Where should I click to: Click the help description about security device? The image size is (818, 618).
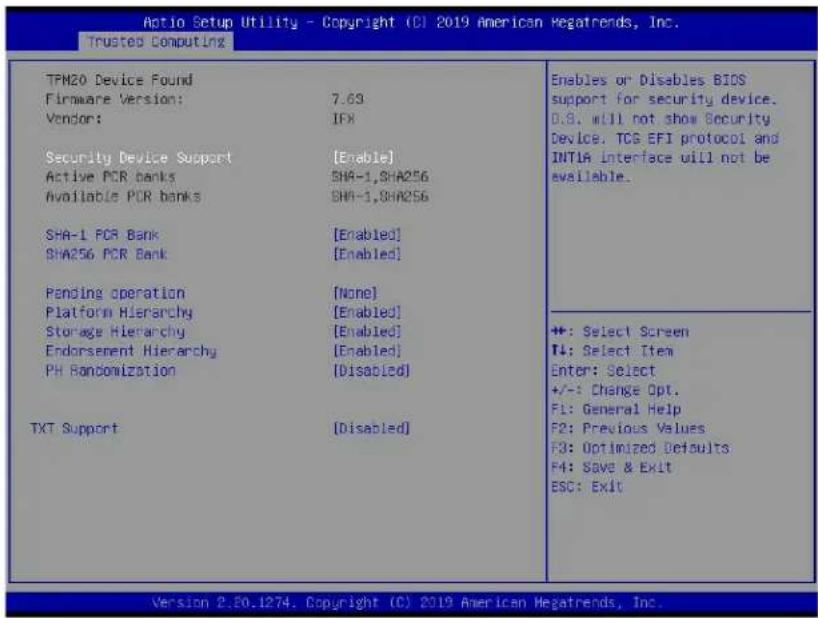665,128
